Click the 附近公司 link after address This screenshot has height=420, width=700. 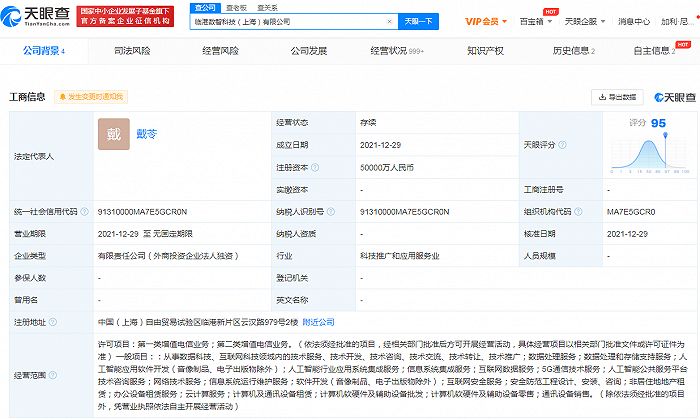click(x=319, y=323)
